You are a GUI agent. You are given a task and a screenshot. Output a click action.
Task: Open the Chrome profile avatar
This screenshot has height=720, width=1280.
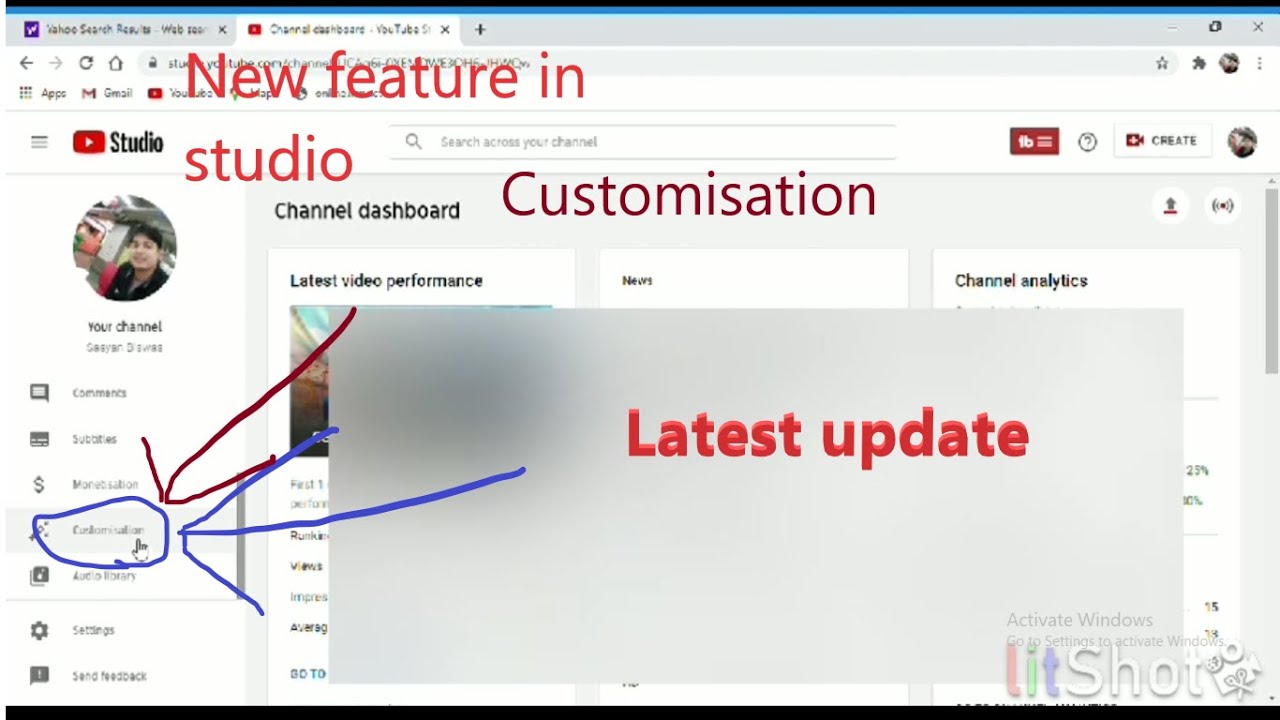coord(1229,63)
